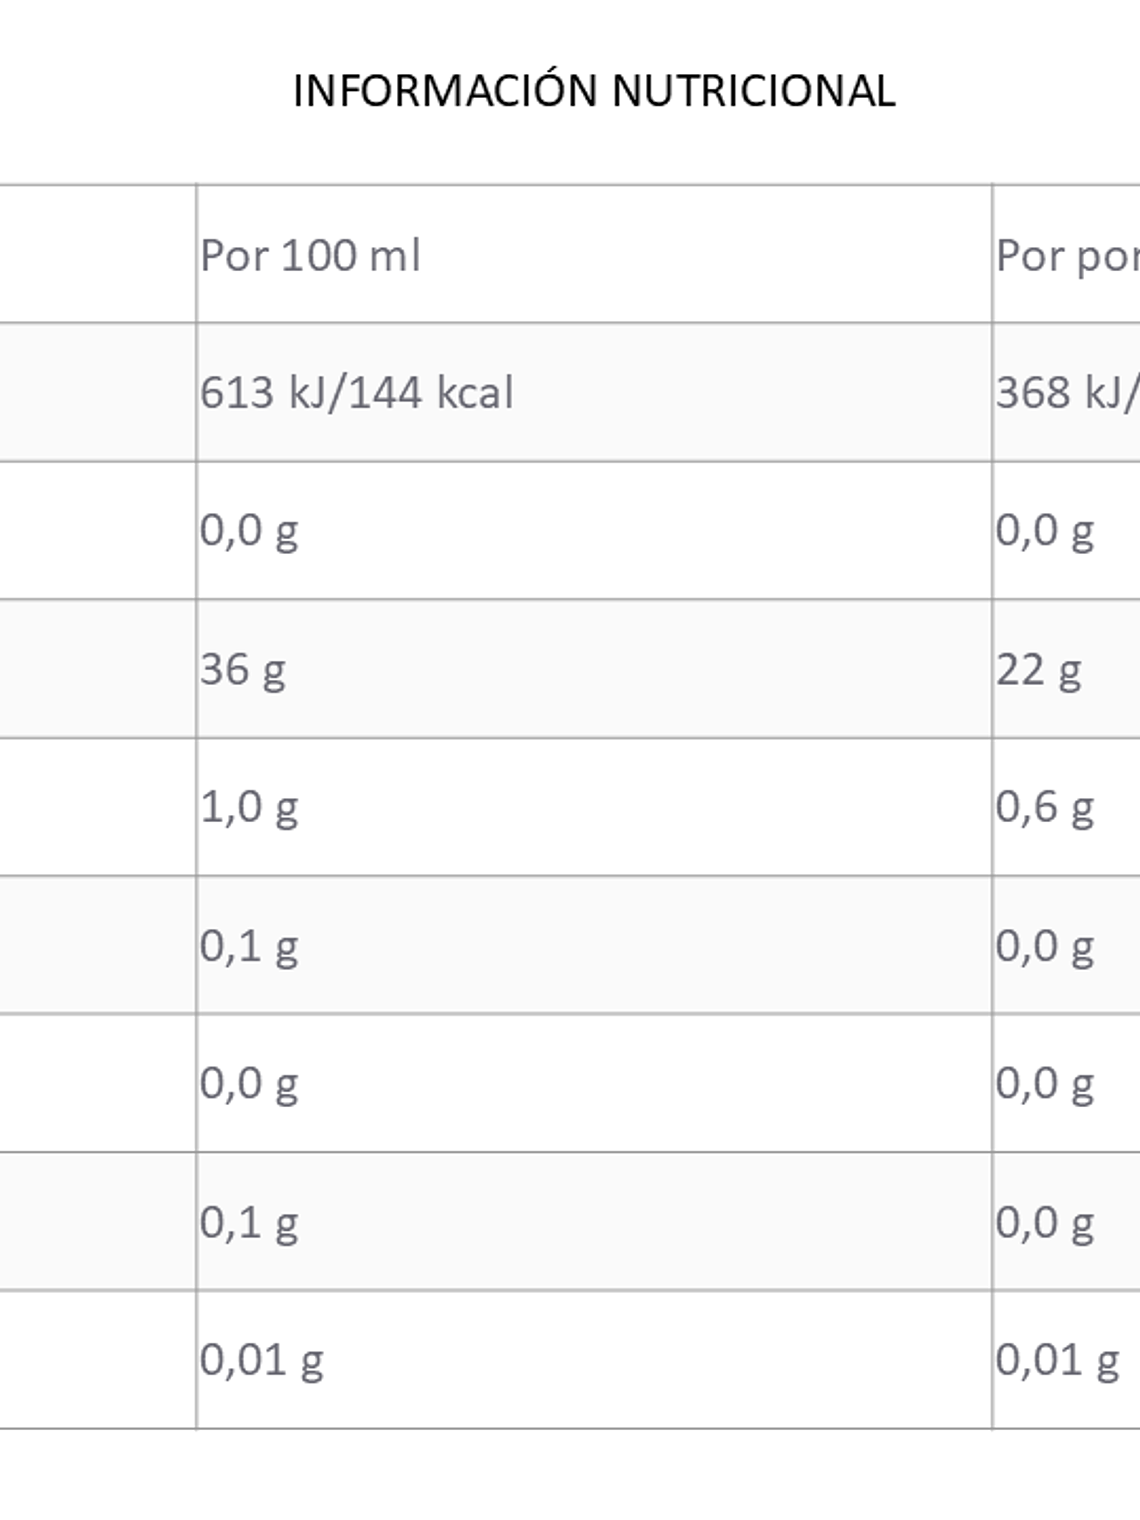Click 0,1 g cell directly above 0,01 g
Viewport: 1140px width, 1520px height.
[249, 1221]
